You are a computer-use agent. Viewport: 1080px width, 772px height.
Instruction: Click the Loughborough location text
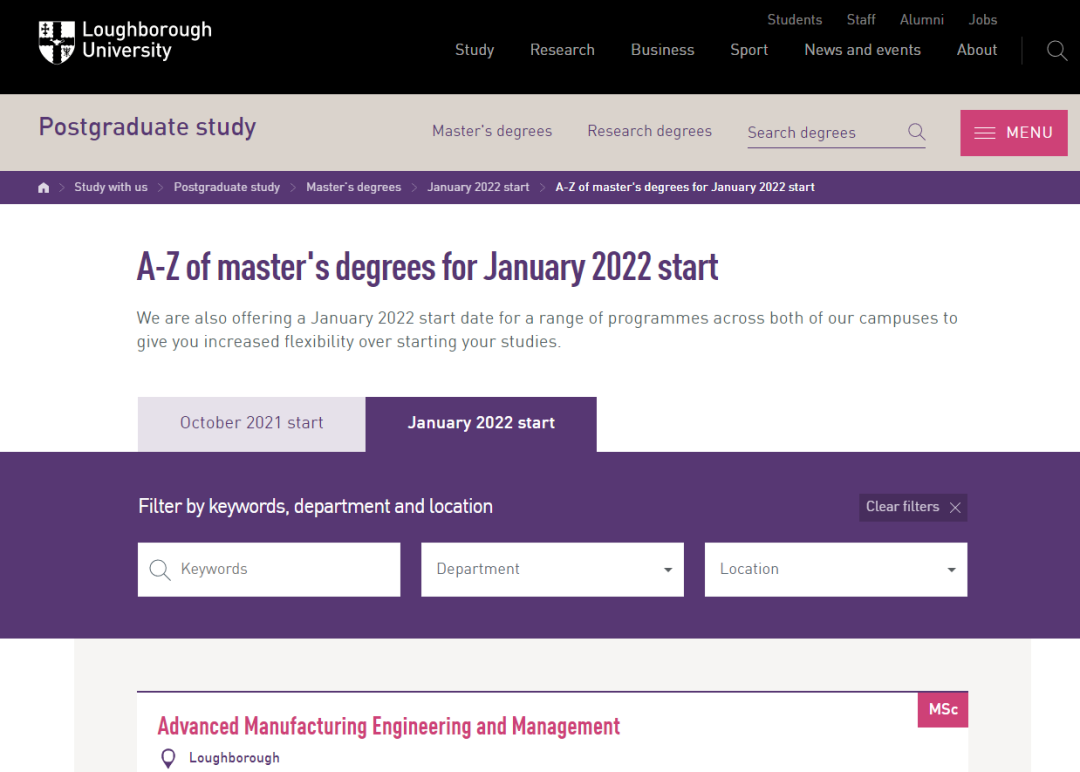pos(234,758)
